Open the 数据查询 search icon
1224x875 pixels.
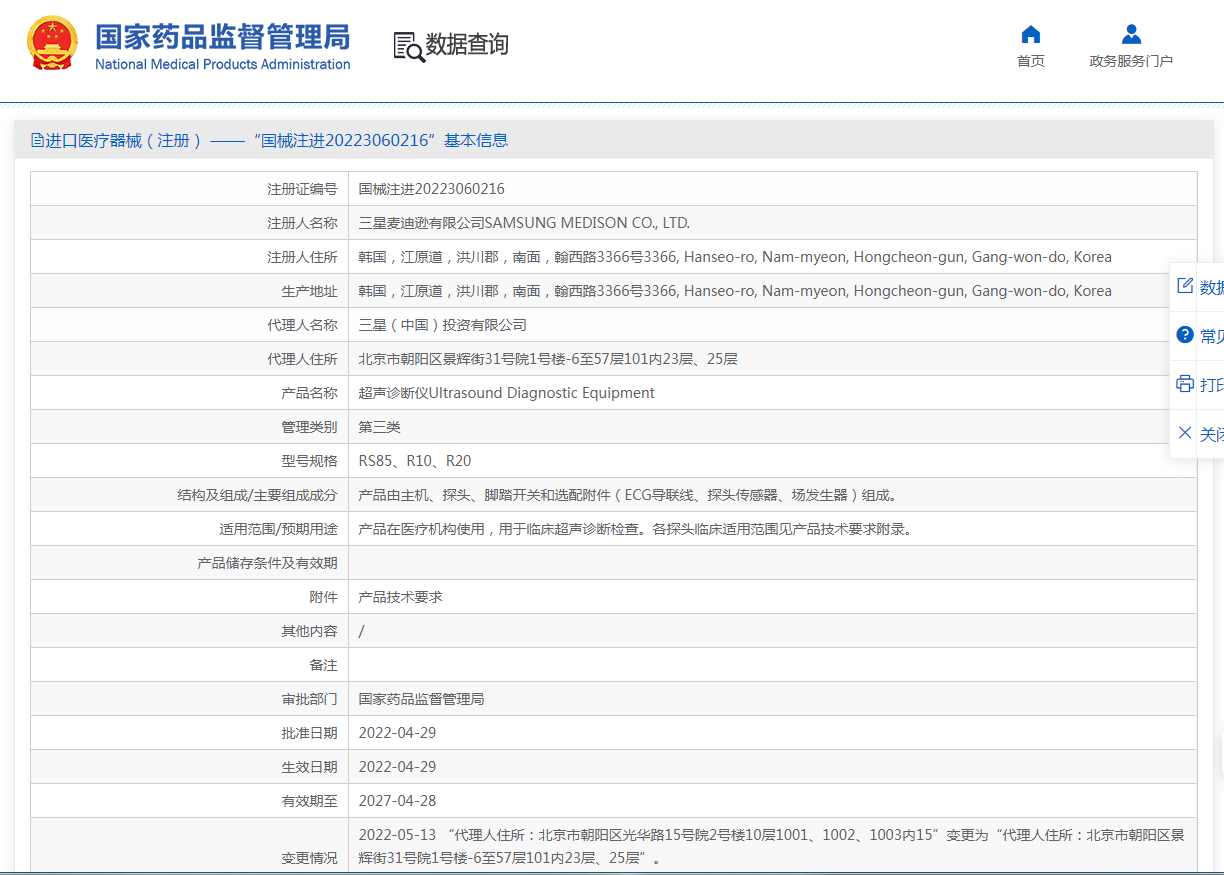click(x=408, y=46)
